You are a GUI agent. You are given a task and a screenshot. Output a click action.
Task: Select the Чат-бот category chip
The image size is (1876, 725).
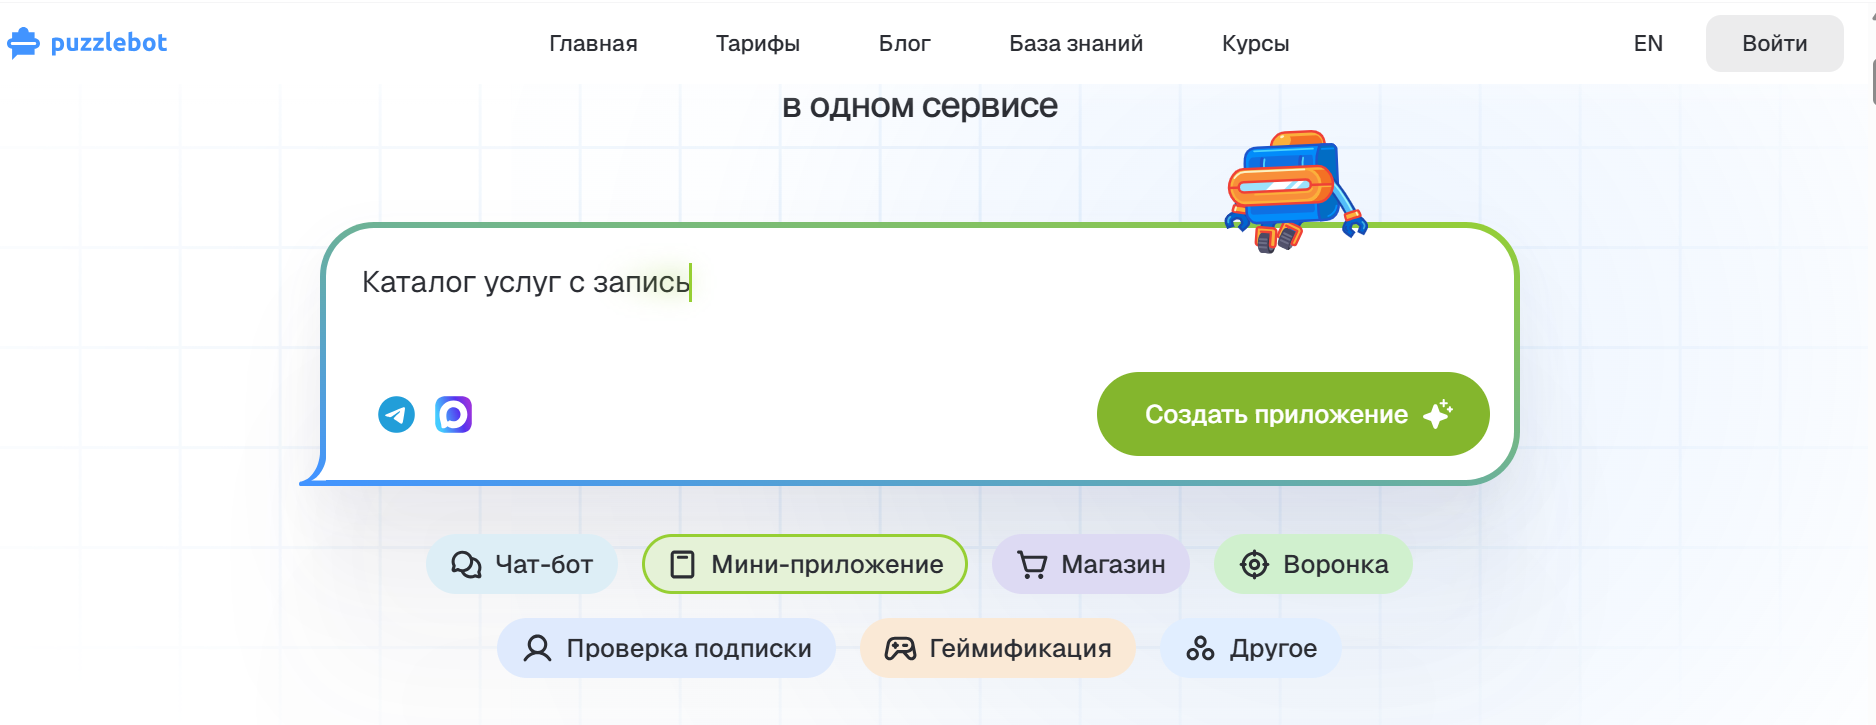click(x=522, y=564)
